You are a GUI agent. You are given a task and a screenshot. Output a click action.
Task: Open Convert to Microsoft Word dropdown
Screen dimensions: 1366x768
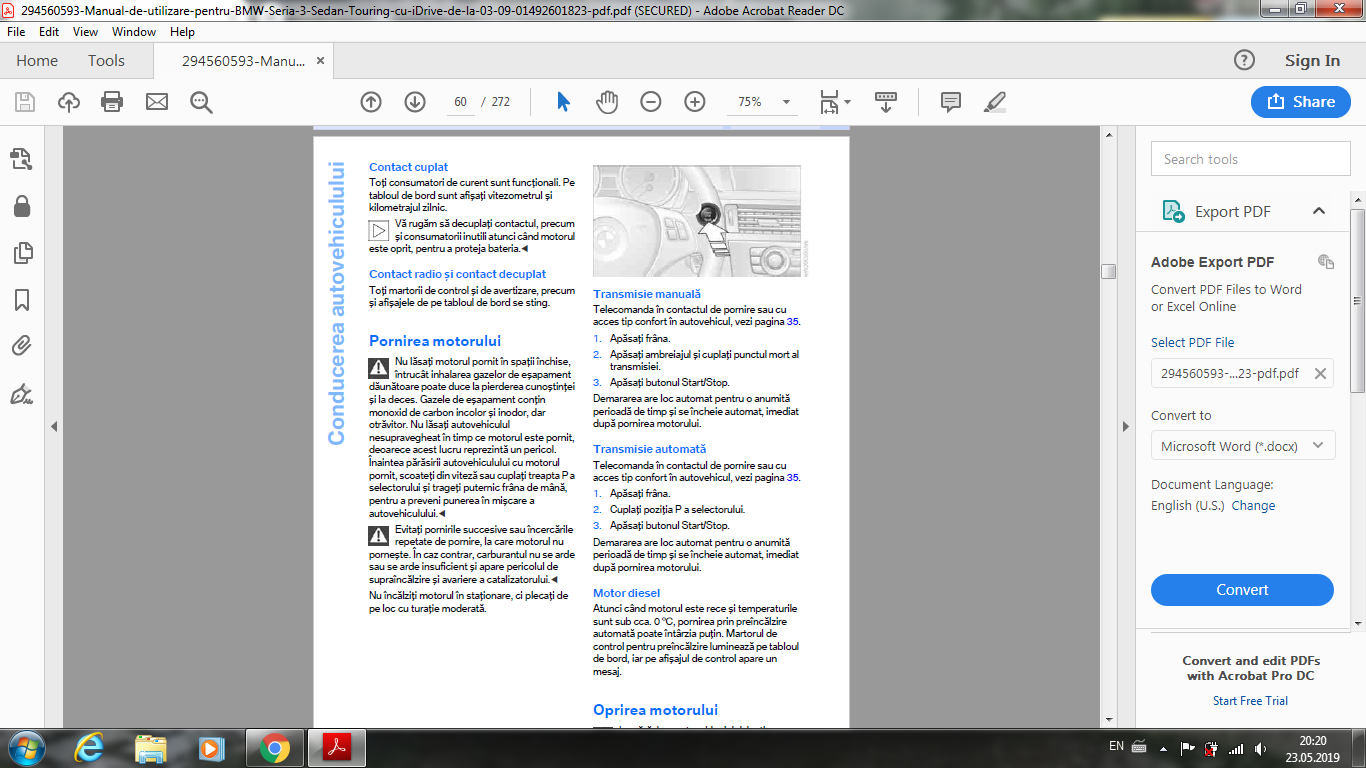pos(1243,446)
